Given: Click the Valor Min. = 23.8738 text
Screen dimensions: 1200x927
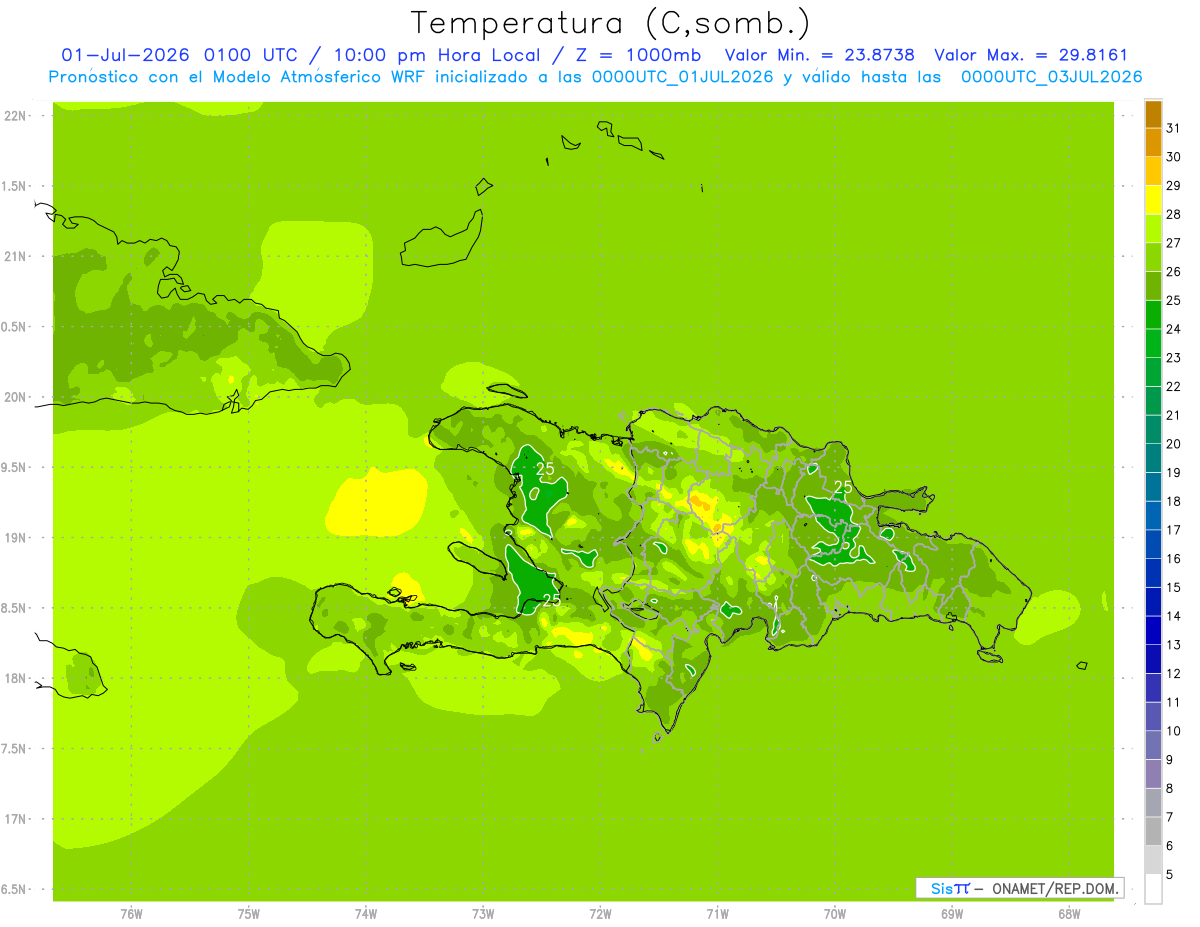Looking at the screenshot, I should pos(820,55).
